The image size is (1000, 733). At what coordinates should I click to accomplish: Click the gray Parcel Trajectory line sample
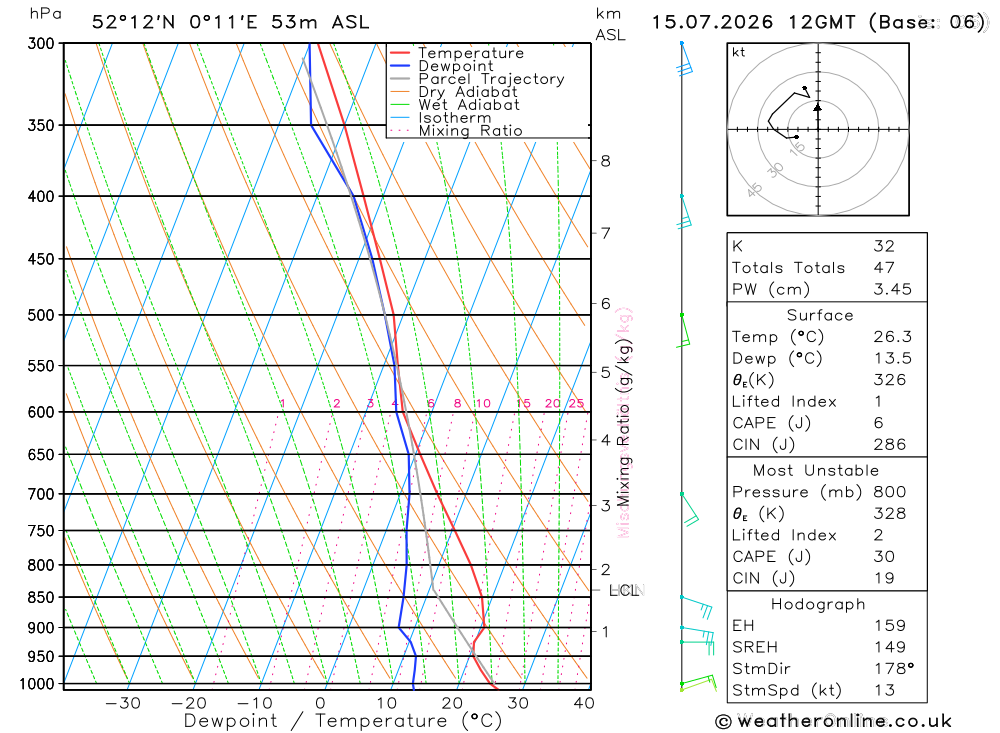(400, 79)
